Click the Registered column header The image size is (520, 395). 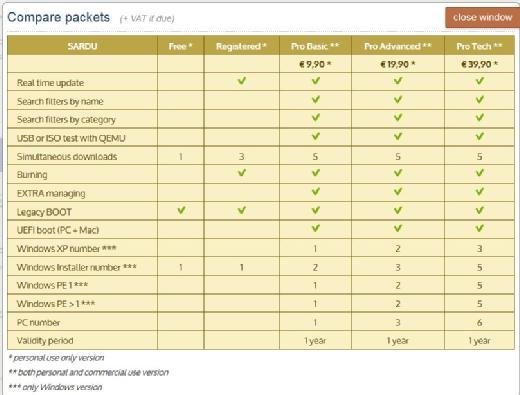click(241, 46)
